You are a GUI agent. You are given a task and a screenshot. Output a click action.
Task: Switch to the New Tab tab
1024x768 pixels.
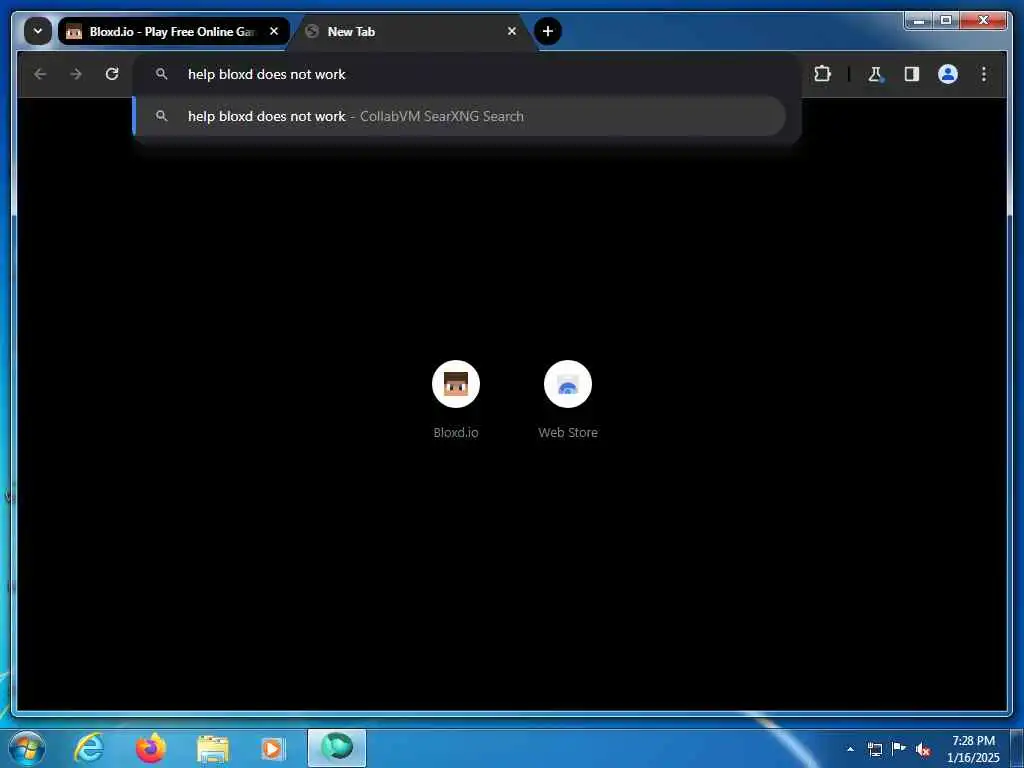coord(413,31)
